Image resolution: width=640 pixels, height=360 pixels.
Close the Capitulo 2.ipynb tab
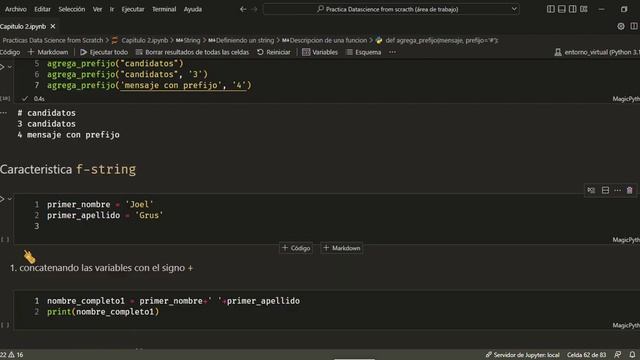point(53,27)
